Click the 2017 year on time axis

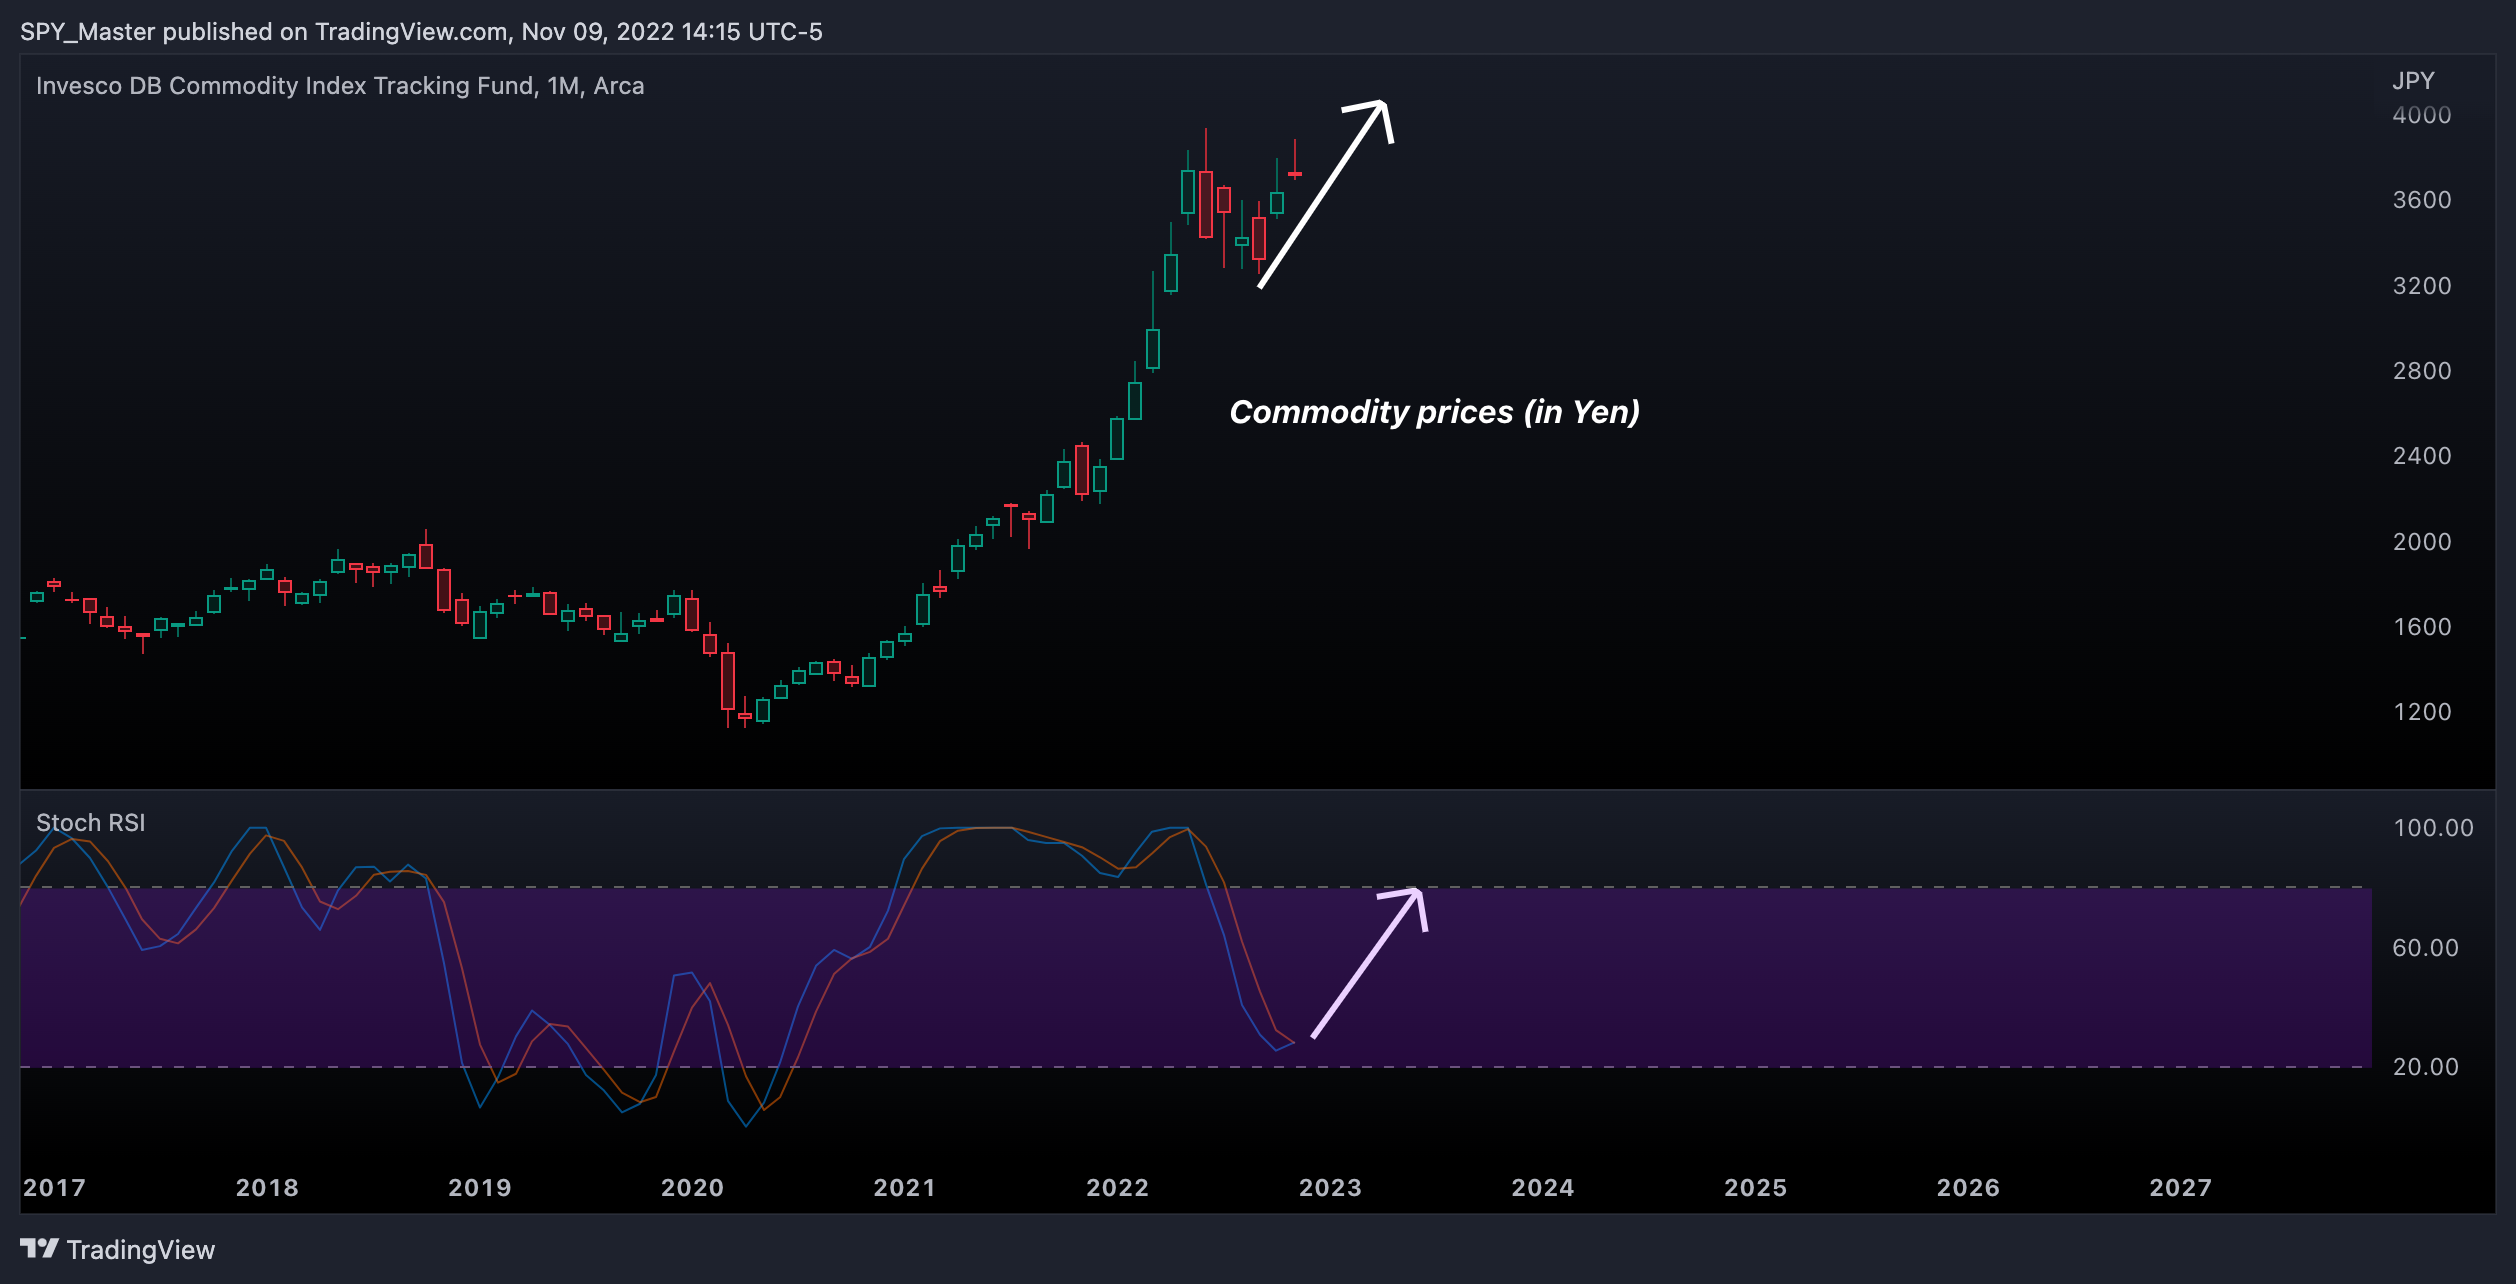click(x=54, y=1188)
